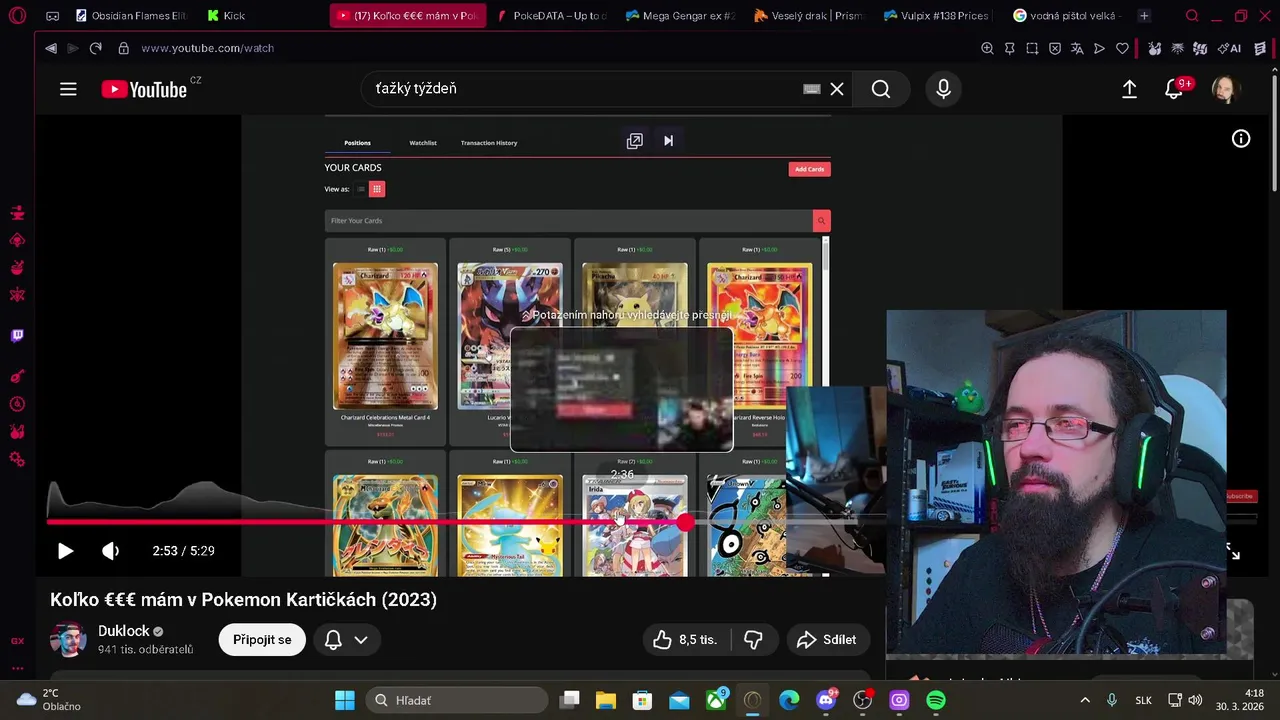This screenshot has width=1280, height=720.
Task: Seek on the red video progress bar
Action: [365, 522]
